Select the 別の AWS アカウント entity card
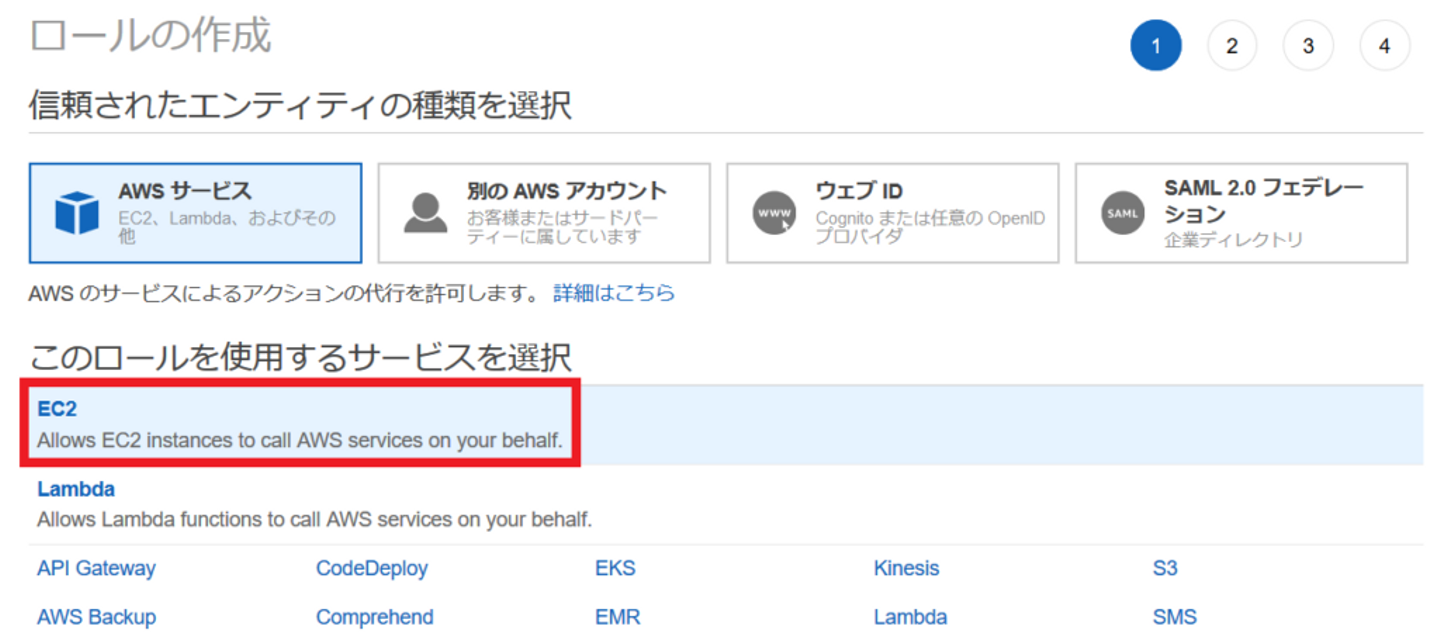 544,213
